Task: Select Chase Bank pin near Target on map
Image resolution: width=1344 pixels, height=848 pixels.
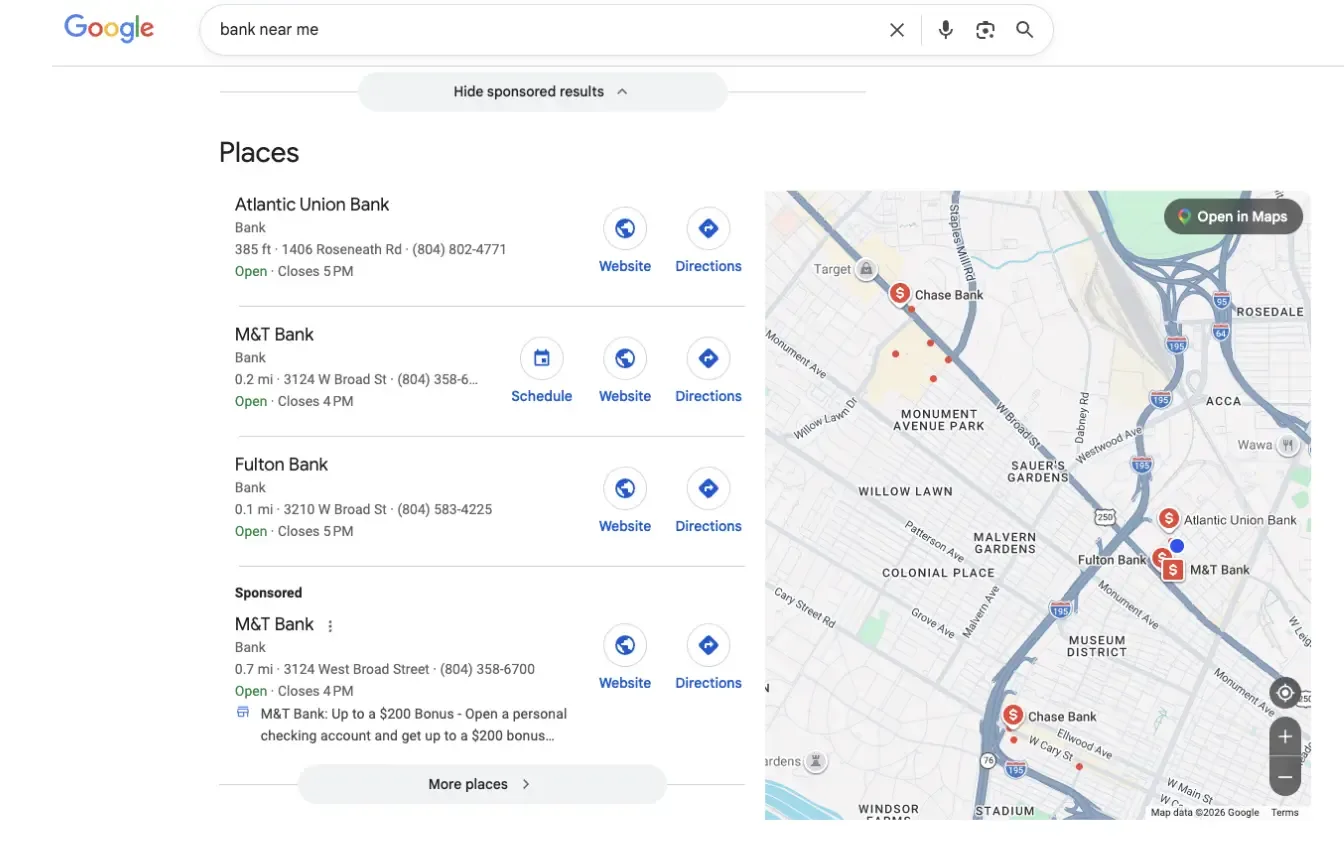Action: click(900, 293)
